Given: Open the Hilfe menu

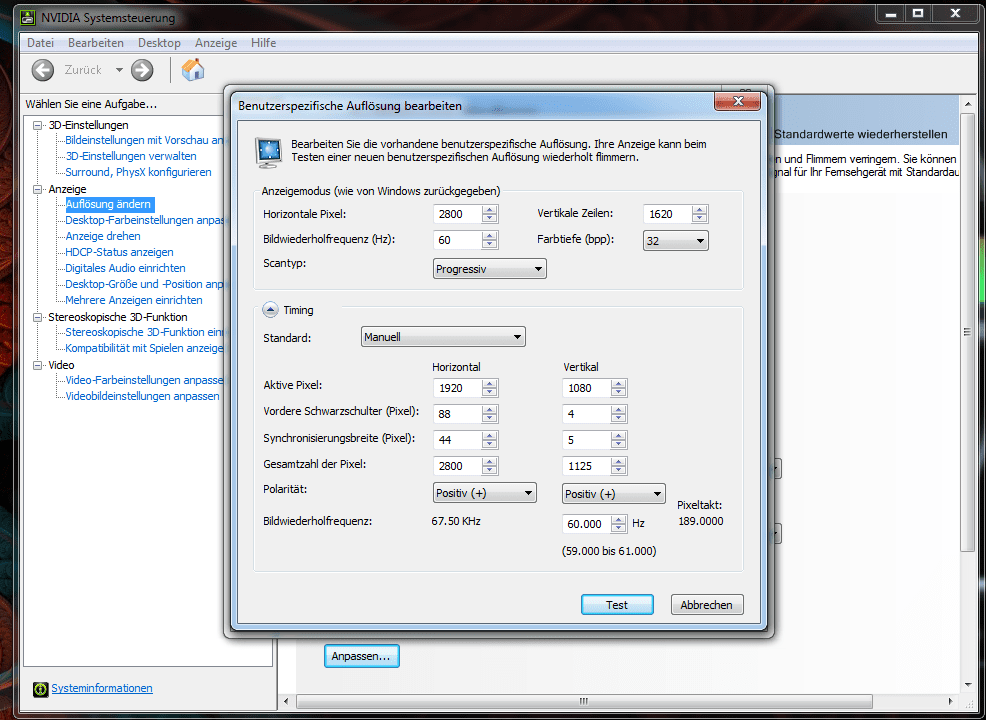Looking at the screenshot, I should coord(263,43).
